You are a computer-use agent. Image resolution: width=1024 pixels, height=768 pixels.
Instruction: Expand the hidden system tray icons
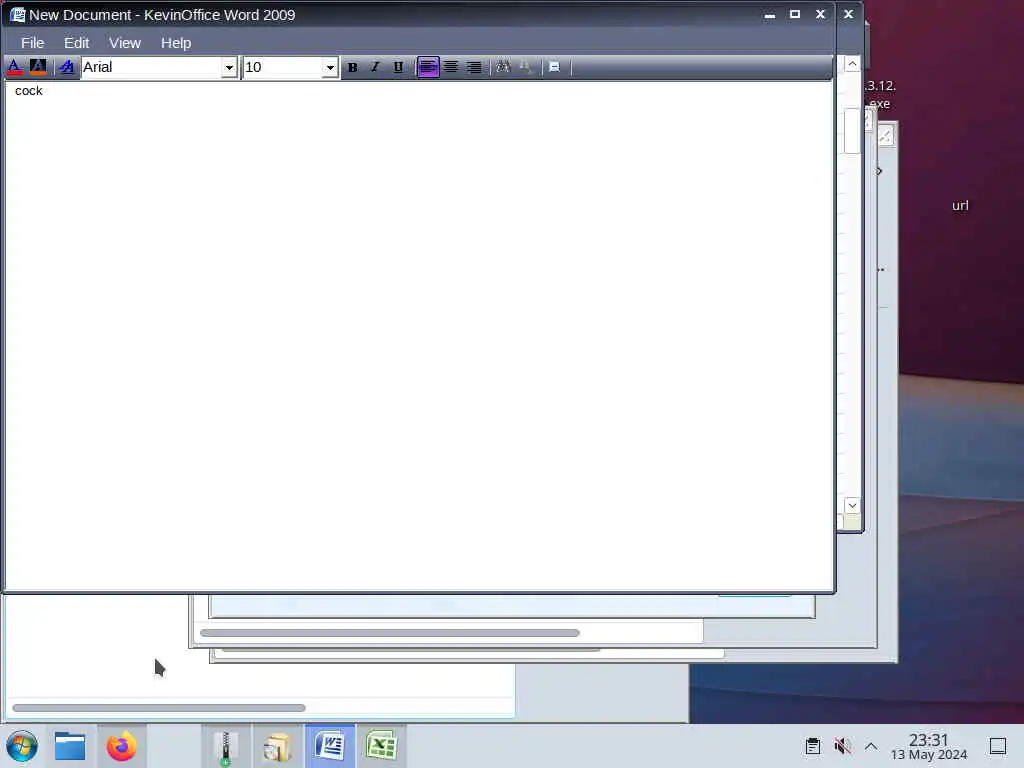871,746
